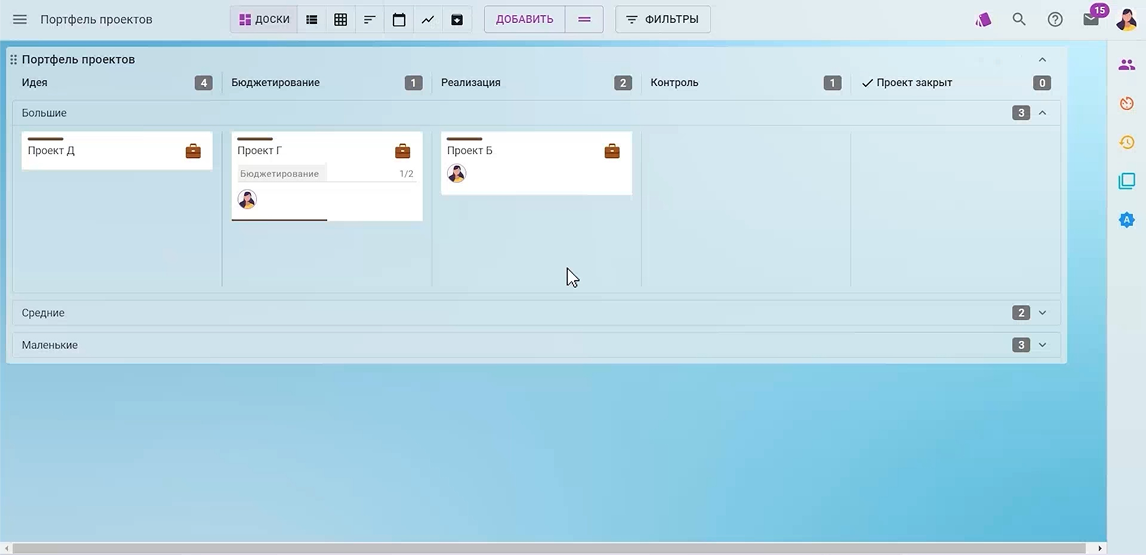Expand the Средние swimlane

point(1042,313)
